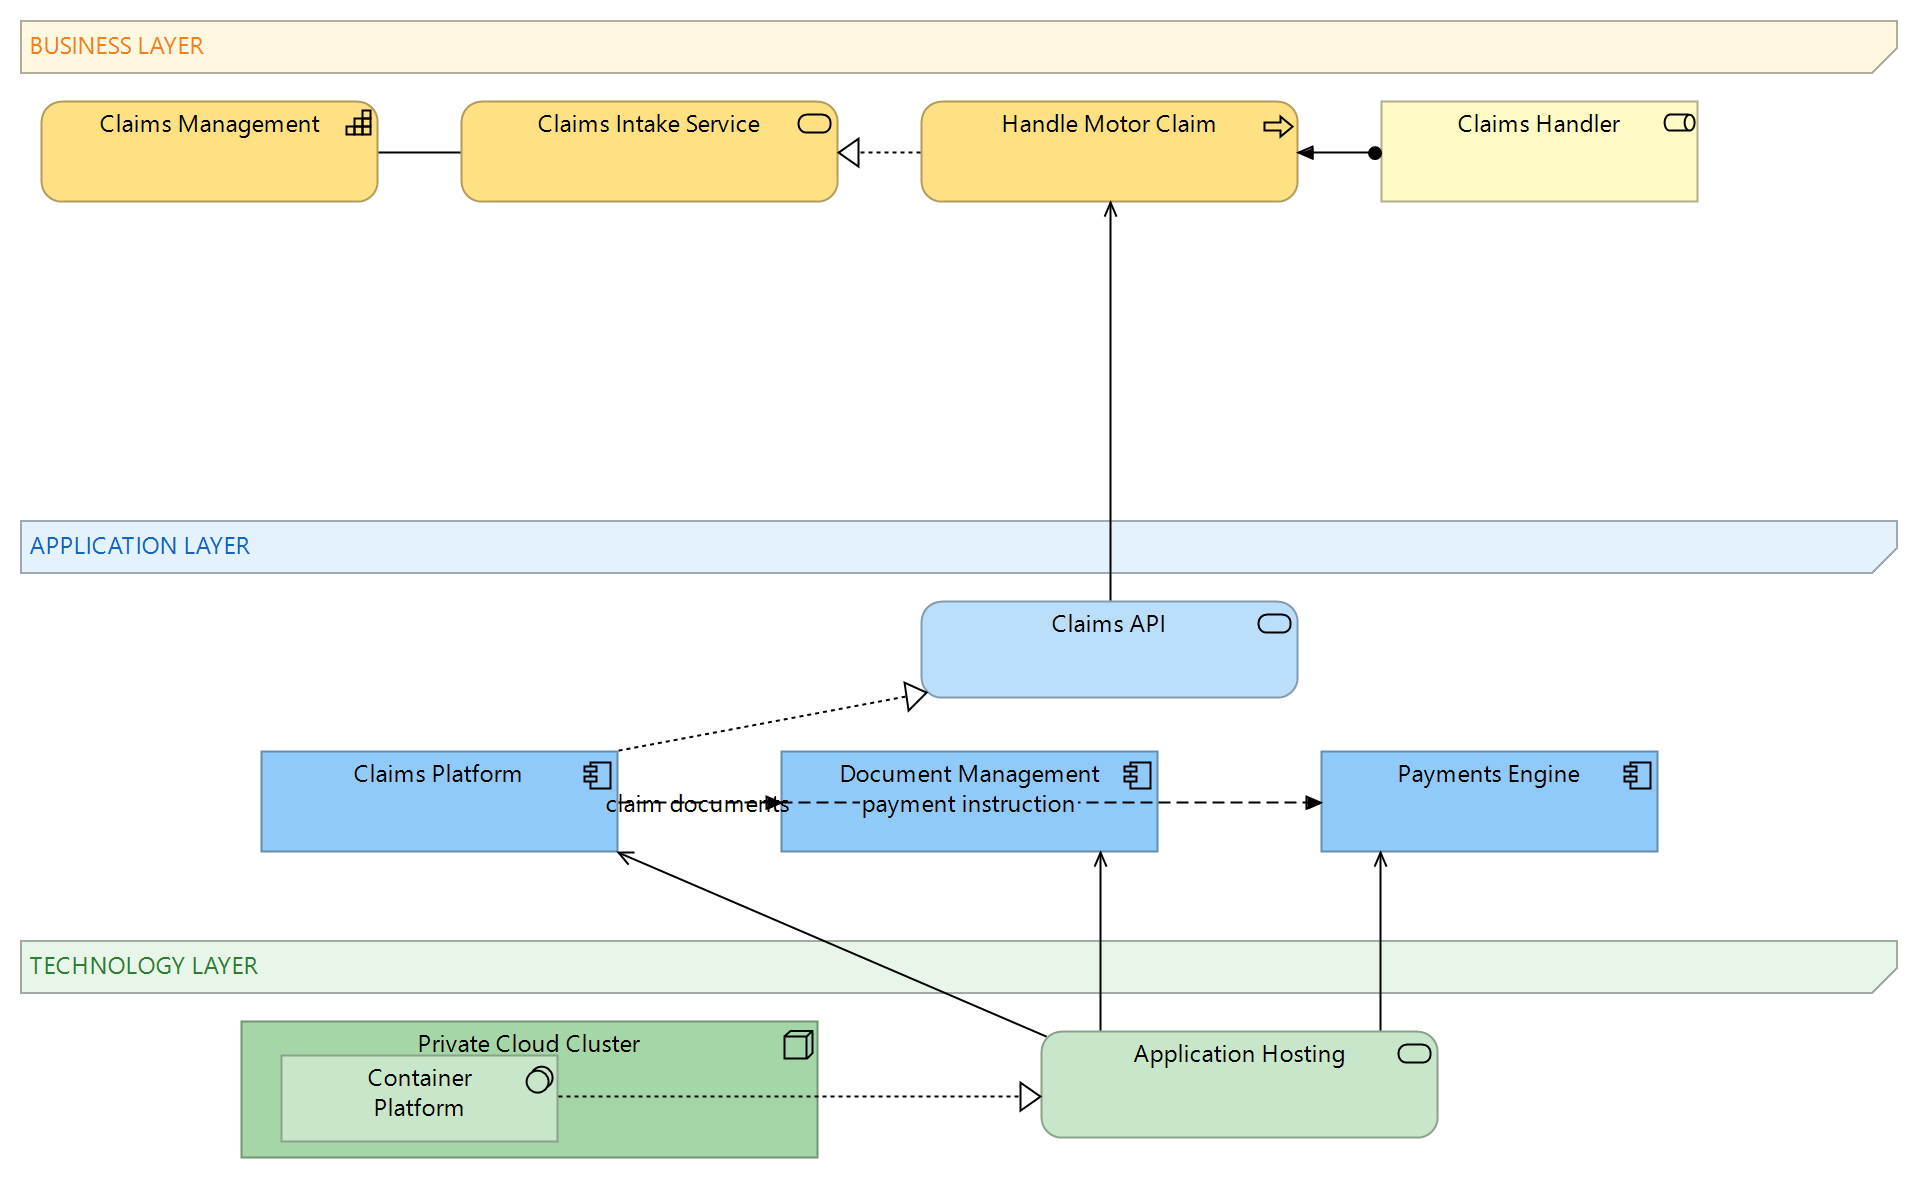Click the flow arrowhead entering Payments Engine
This screenshot has width=1920, height=1180.
(1313, 802)
